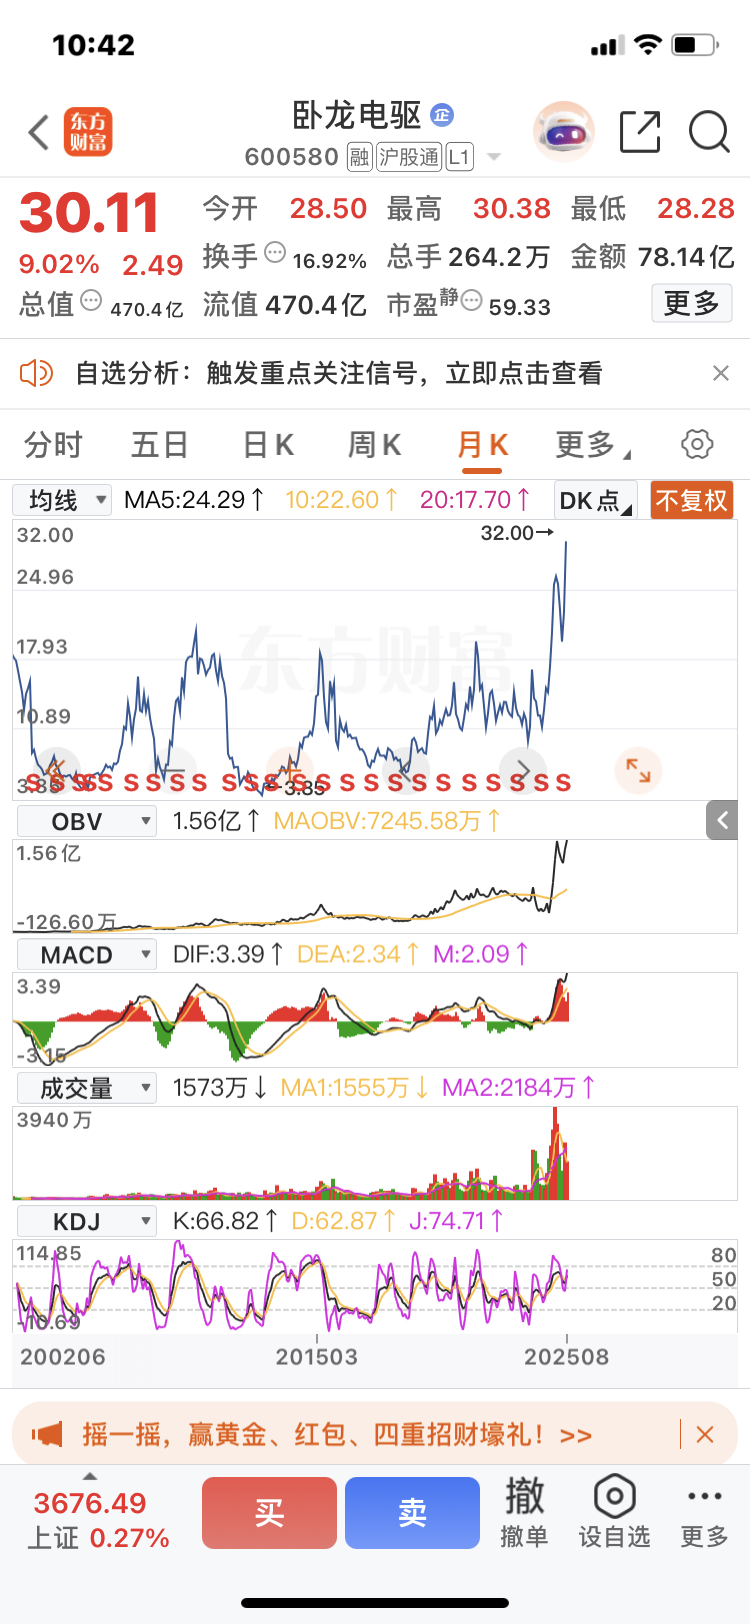The image size is (750, 1624).
Task: Tap the 融 margin tag
Action: 359,157
